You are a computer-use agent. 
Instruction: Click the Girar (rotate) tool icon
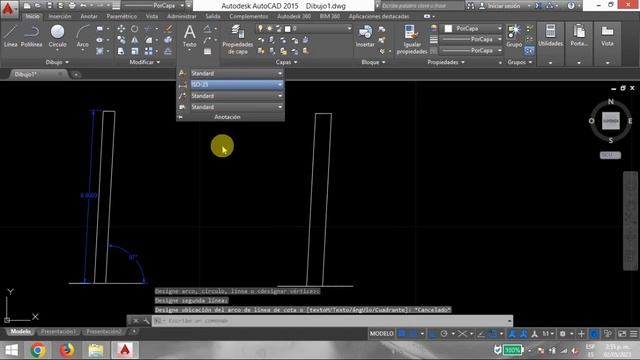tap(134, 29)
